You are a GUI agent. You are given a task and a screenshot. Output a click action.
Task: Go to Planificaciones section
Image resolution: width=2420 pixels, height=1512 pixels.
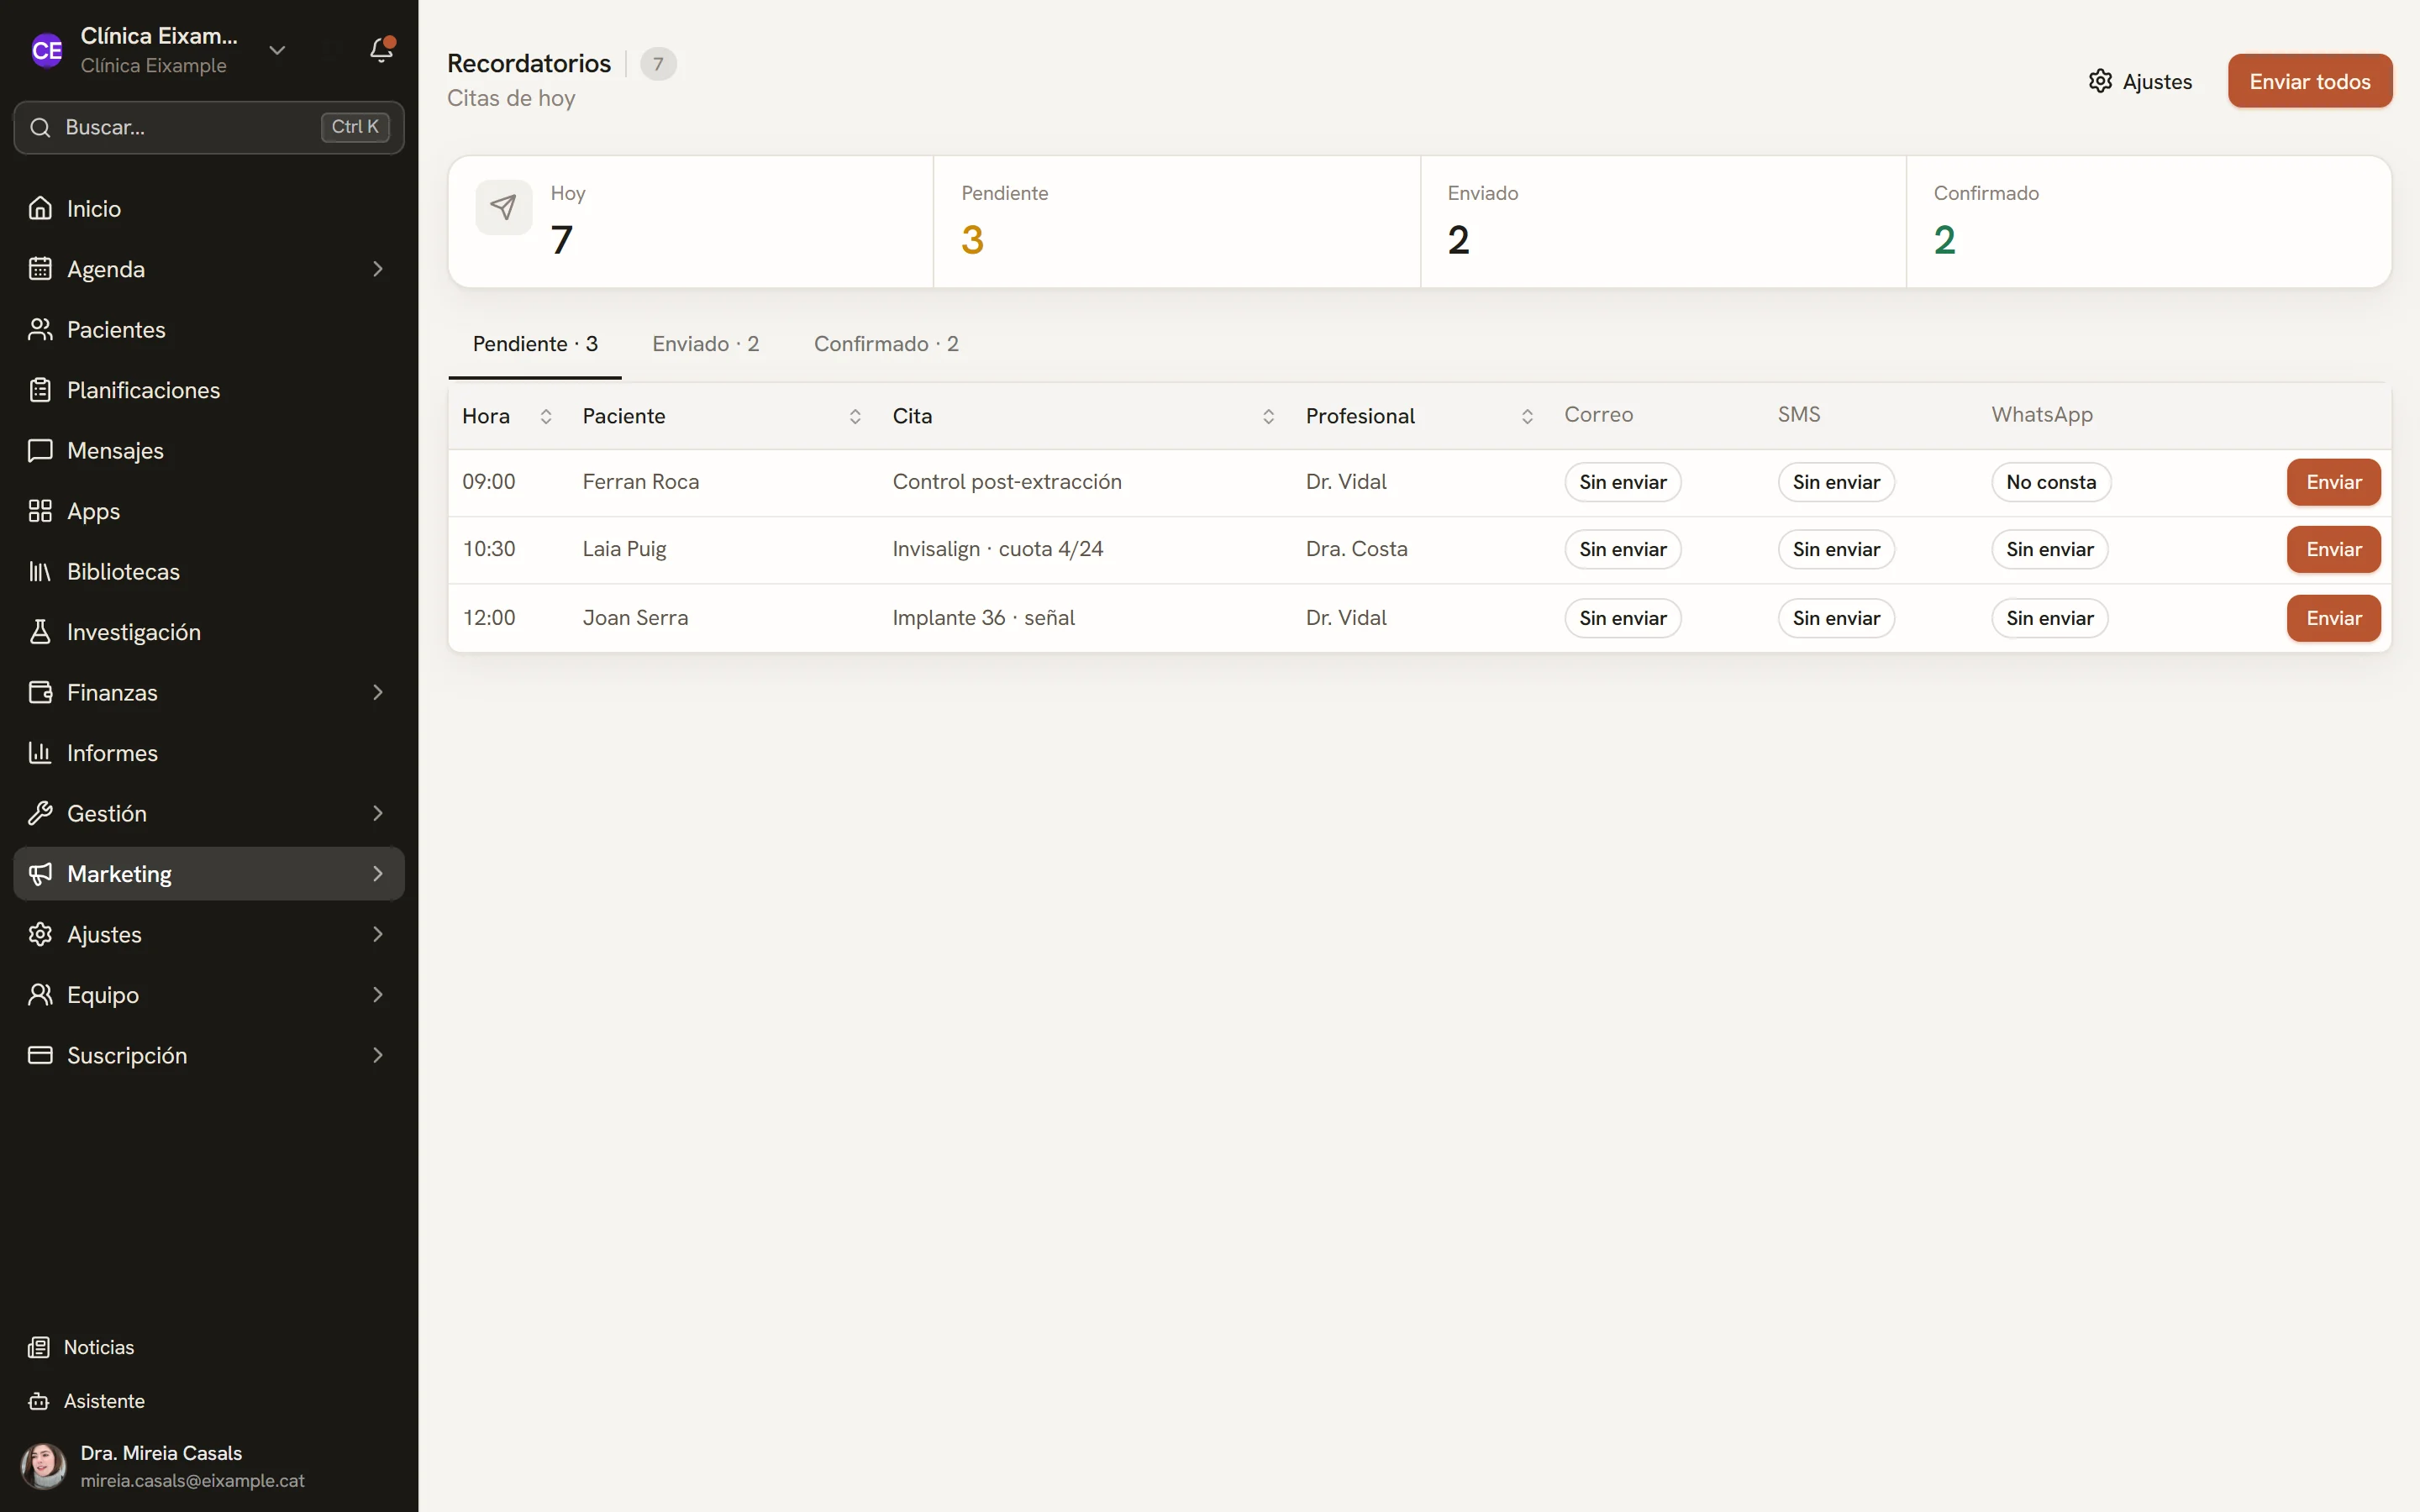coord(209,390)
